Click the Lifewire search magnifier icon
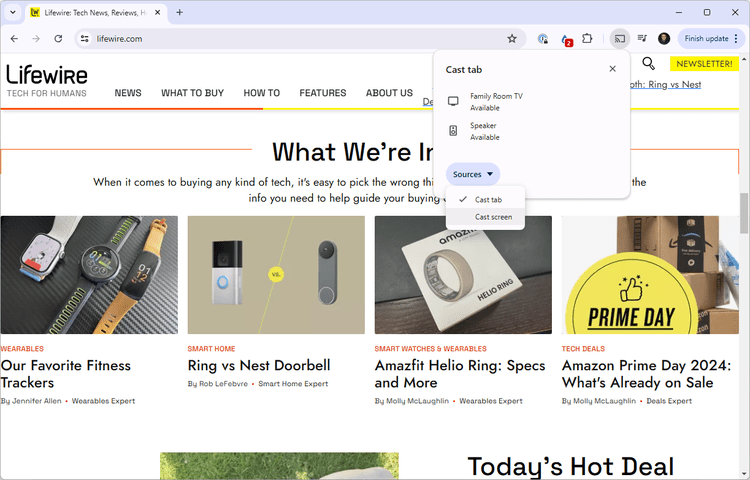Screen dimensions: 750x480 click(648, 63)
